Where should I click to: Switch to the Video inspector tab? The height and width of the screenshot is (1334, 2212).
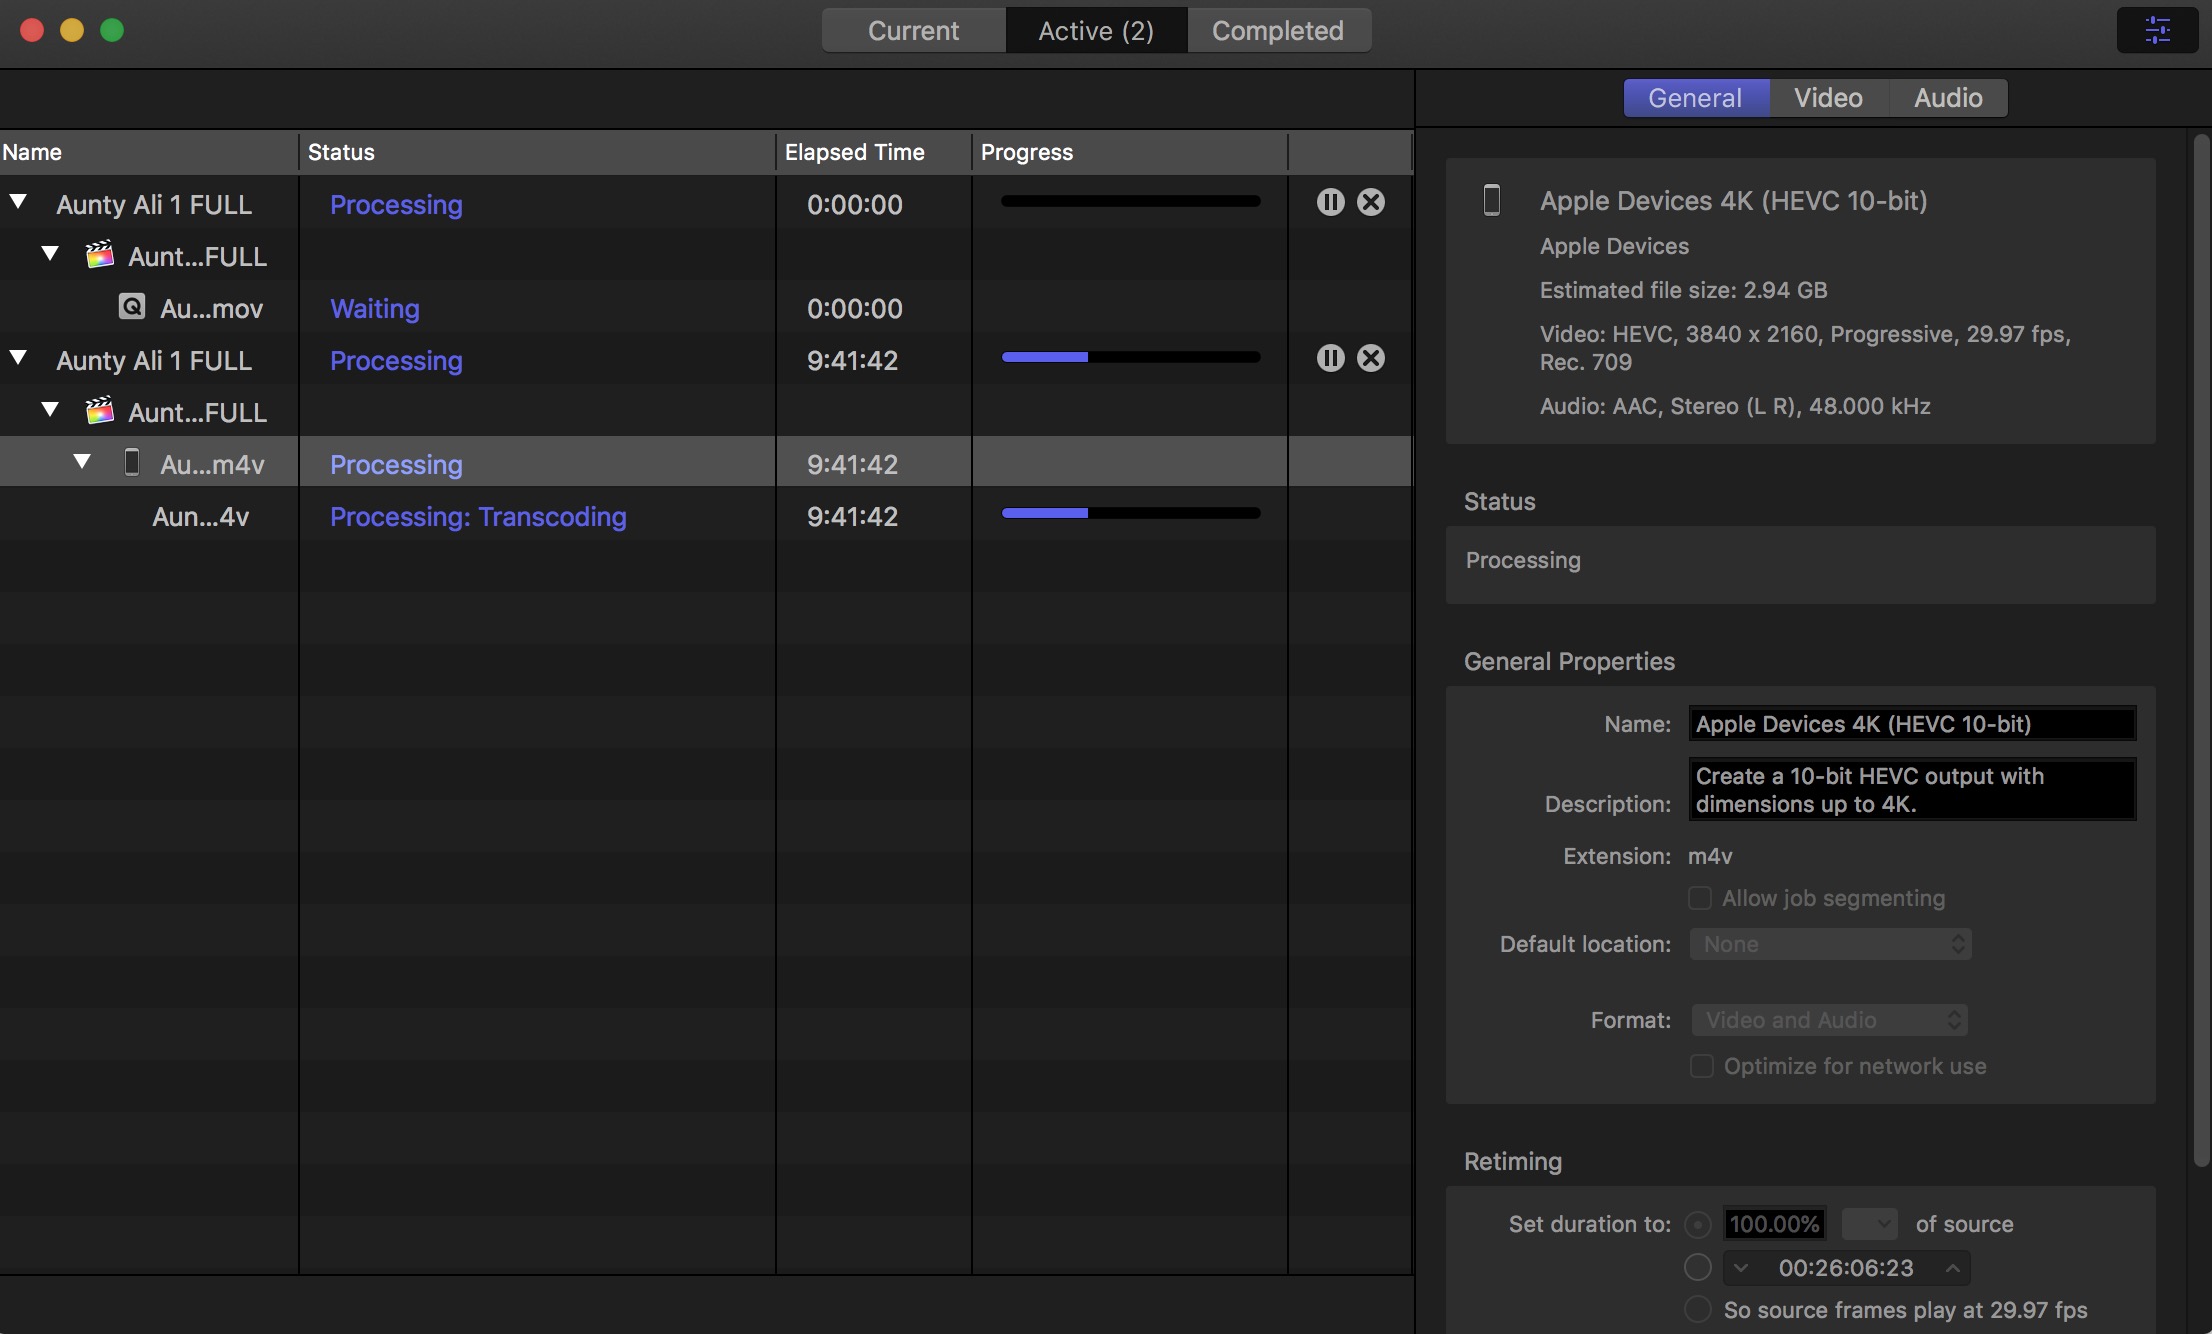[x=1828, y=97]
